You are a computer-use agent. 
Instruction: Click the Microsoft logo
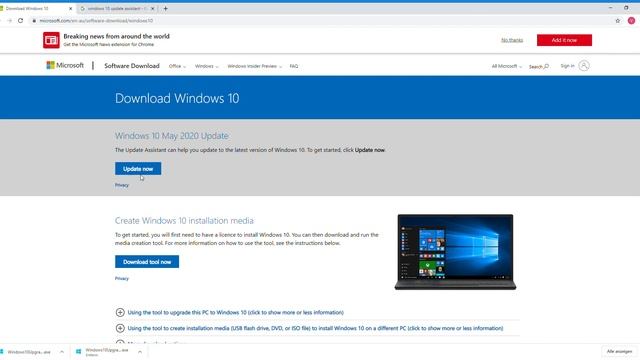[65, 65]
